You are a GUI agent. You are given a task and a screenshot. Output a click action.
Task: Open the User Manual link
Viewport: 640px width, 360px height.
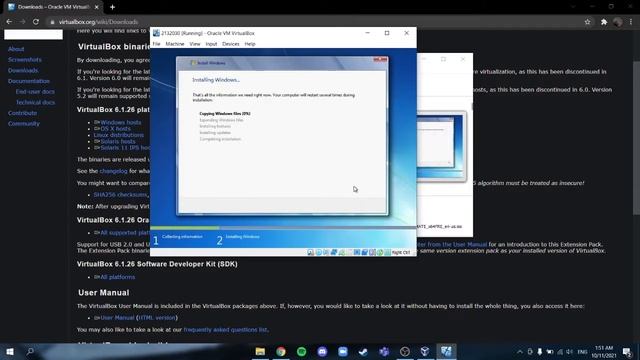(117, 318)
